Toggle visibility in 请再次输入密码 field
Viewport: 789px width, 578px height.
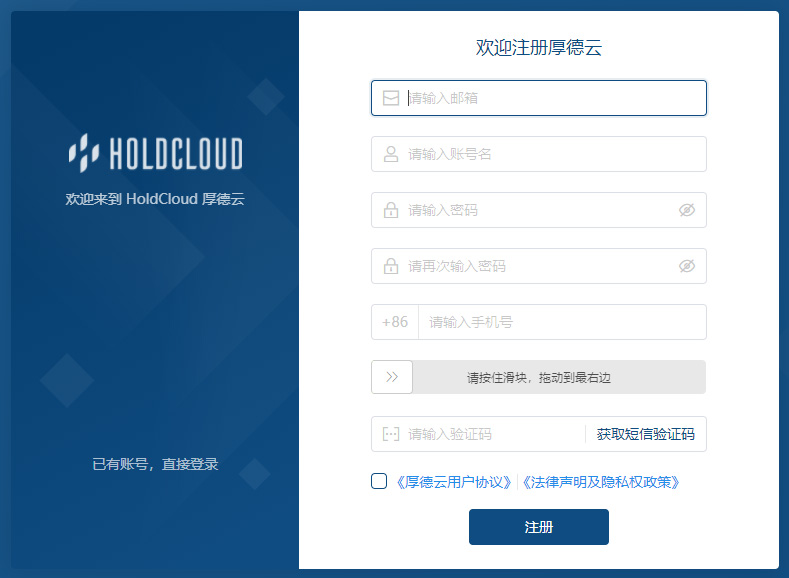click(687, 266)
